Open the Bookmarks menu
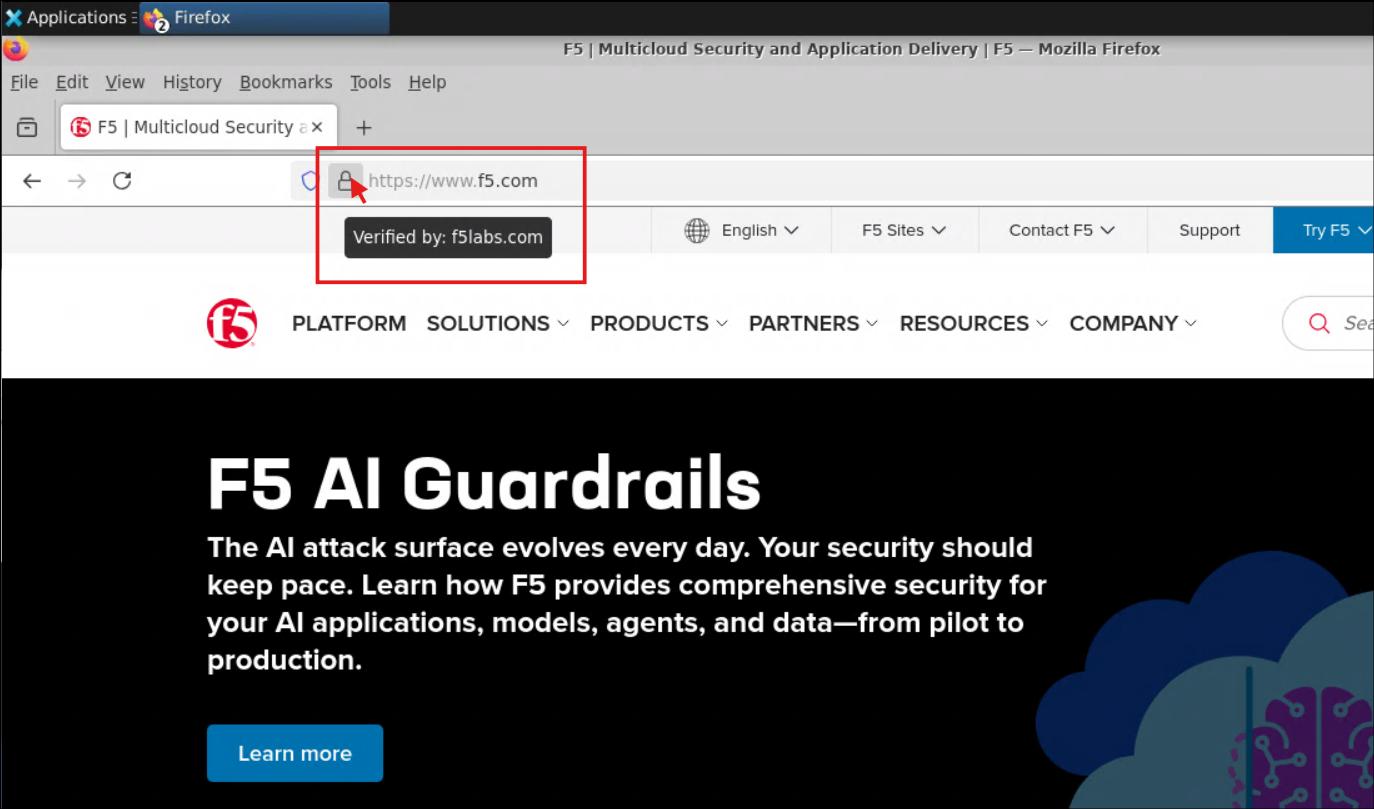 point(286,82)
